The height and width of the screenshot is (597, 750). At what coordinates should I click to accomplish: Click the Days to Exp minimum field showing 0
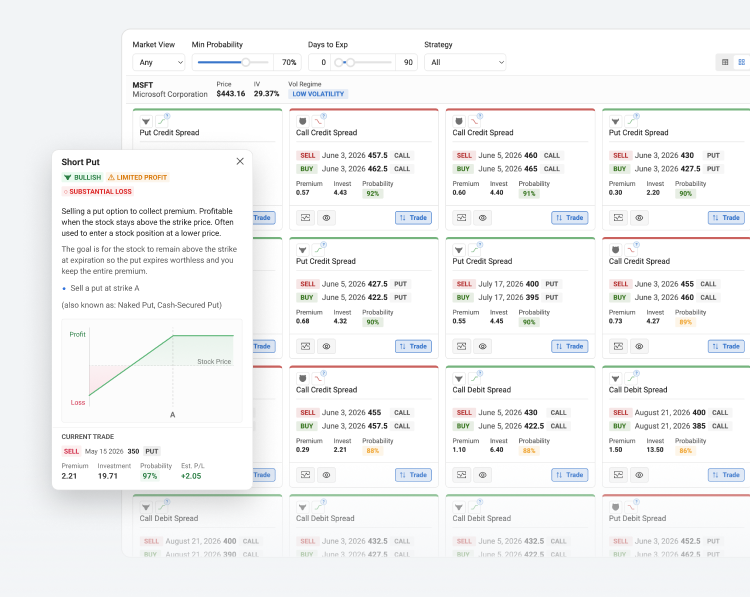tap(319, 62)
